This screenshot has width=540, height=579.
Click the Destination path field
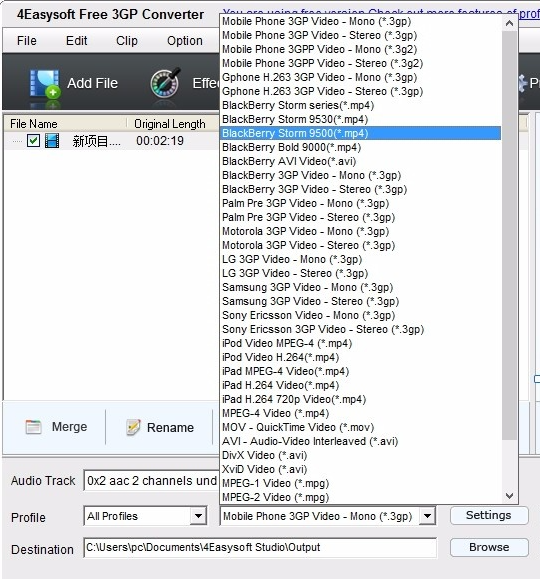coord(260,548)
